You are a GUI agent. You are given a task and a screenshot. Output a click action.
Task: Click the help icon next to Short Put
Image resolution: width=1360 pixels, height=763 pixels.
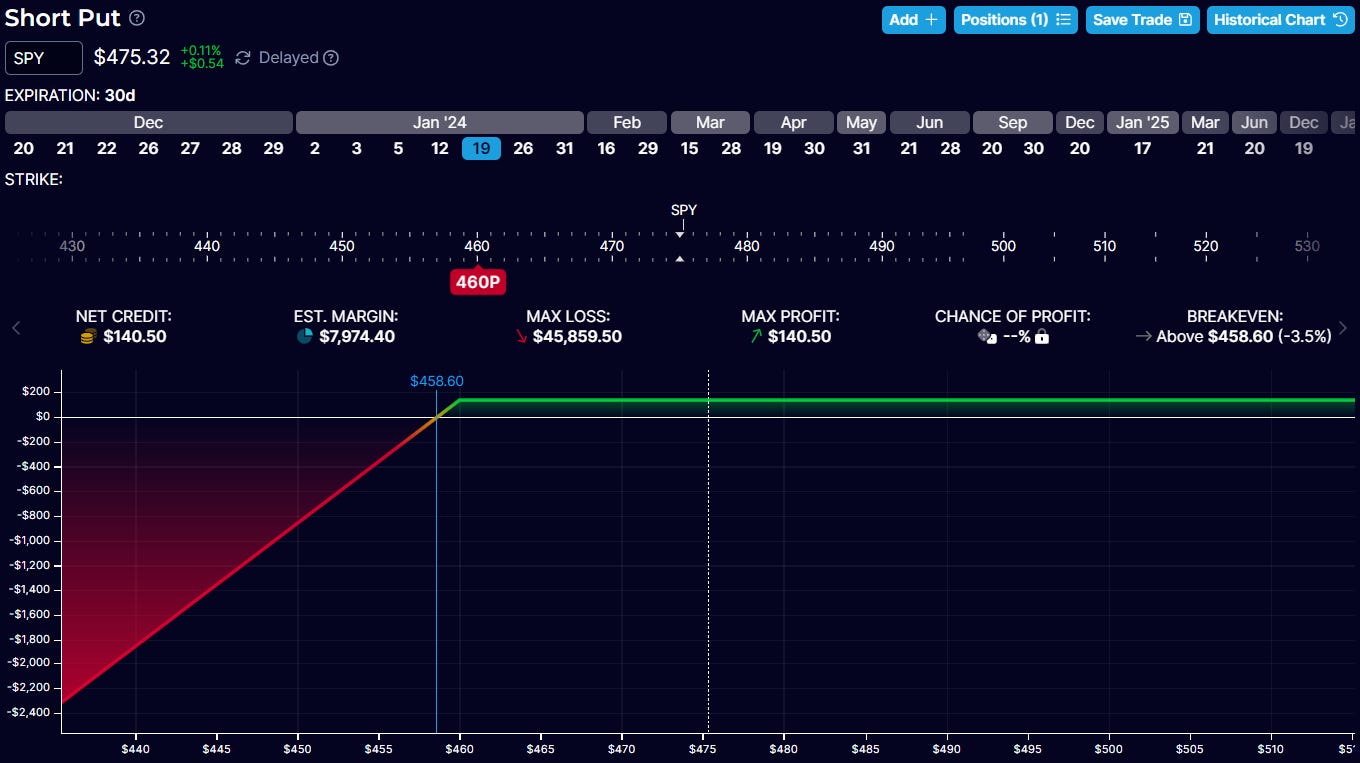click(137, 18)
